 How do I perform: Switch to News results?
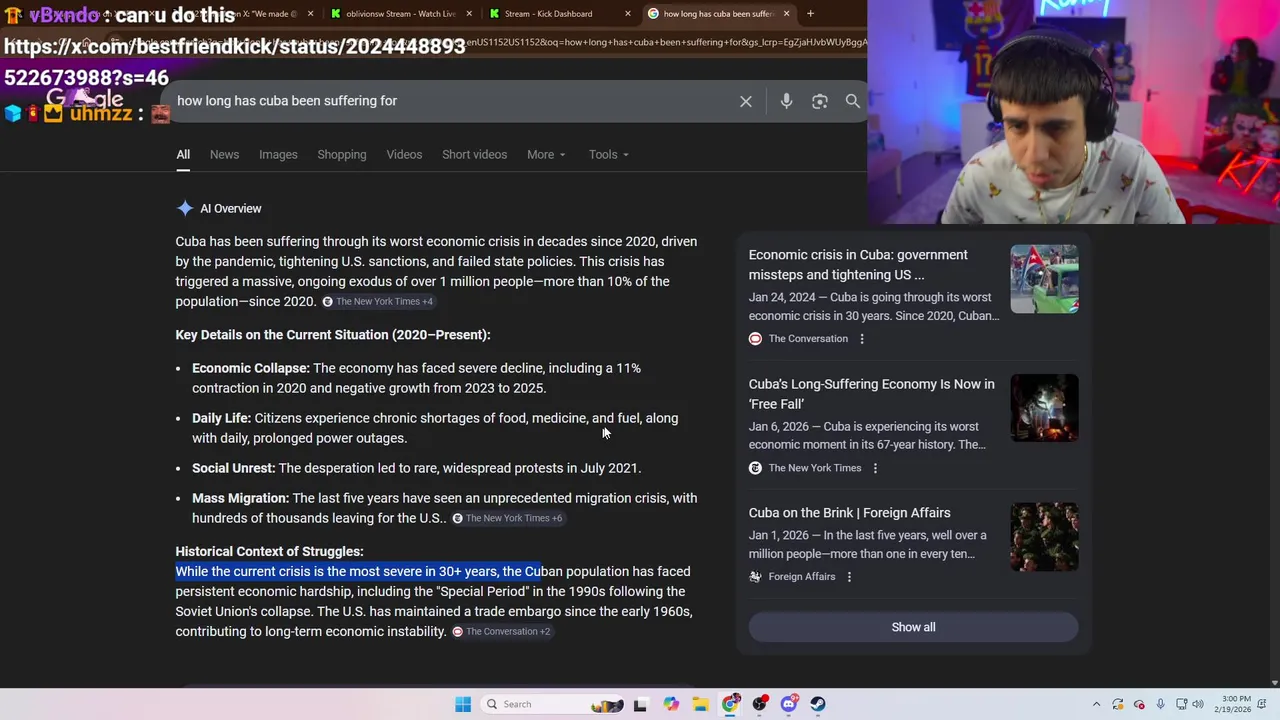coord(224,154)
